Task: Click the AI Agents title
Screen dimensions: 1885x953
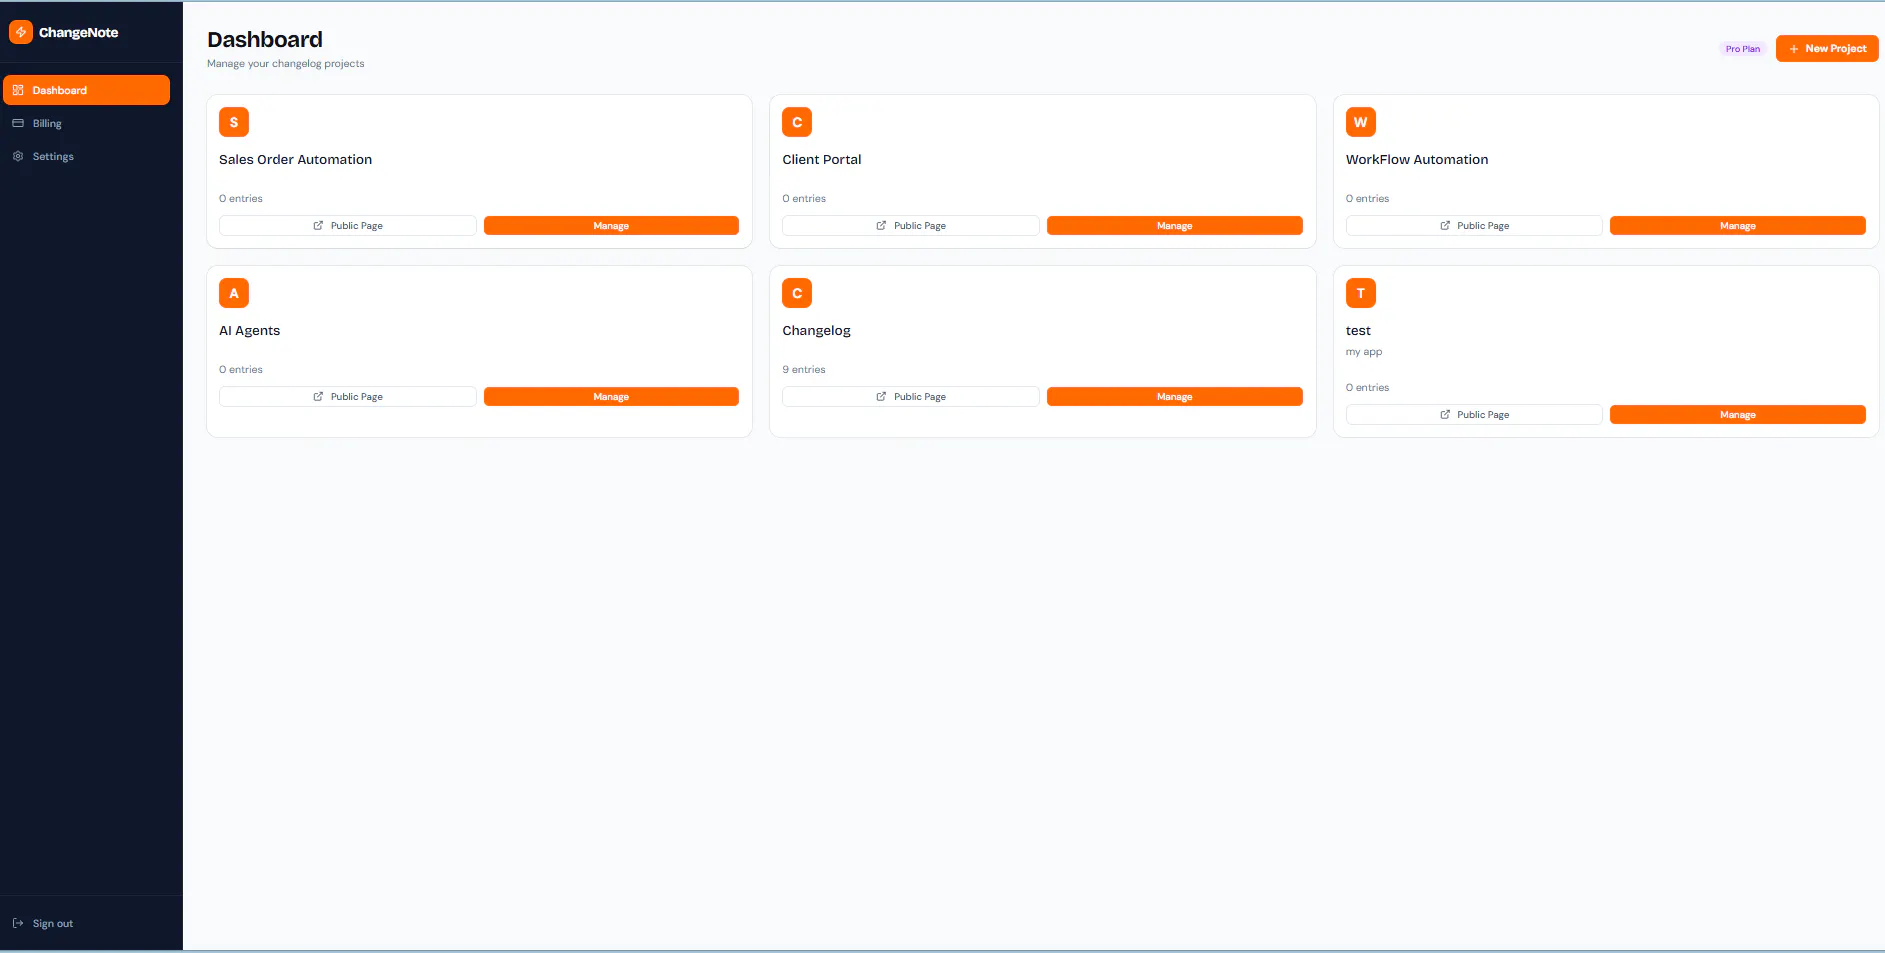Action: (x=249, y=331)
